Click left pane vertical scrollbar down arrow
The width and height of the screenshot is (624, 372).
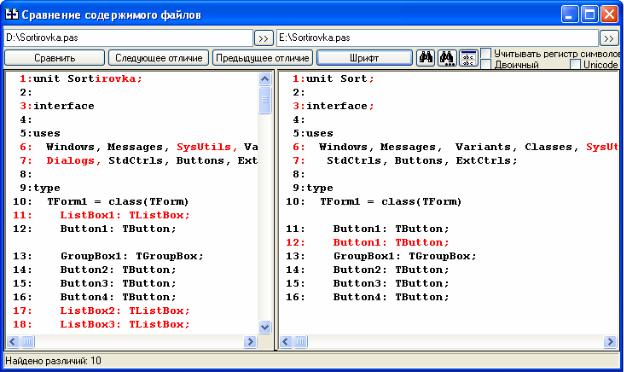point(265,327)
